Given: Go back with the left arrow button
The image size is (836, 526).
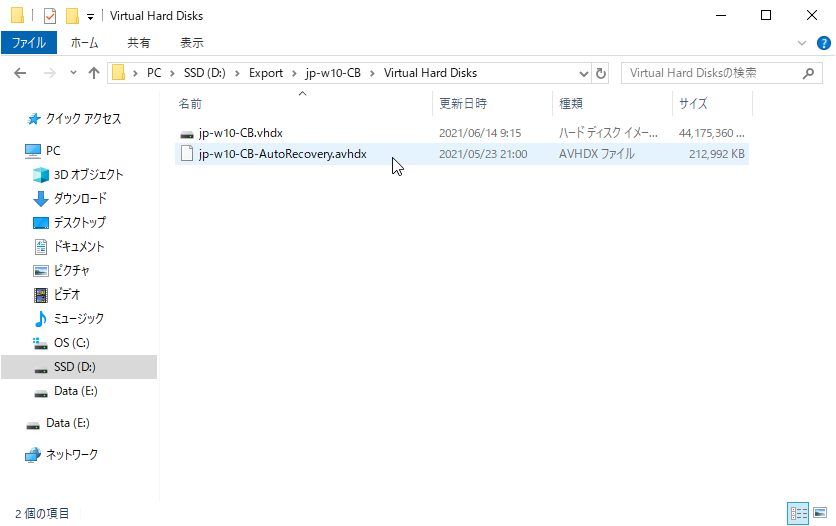Looking at the screenshot, I should (x=20, y=73).
